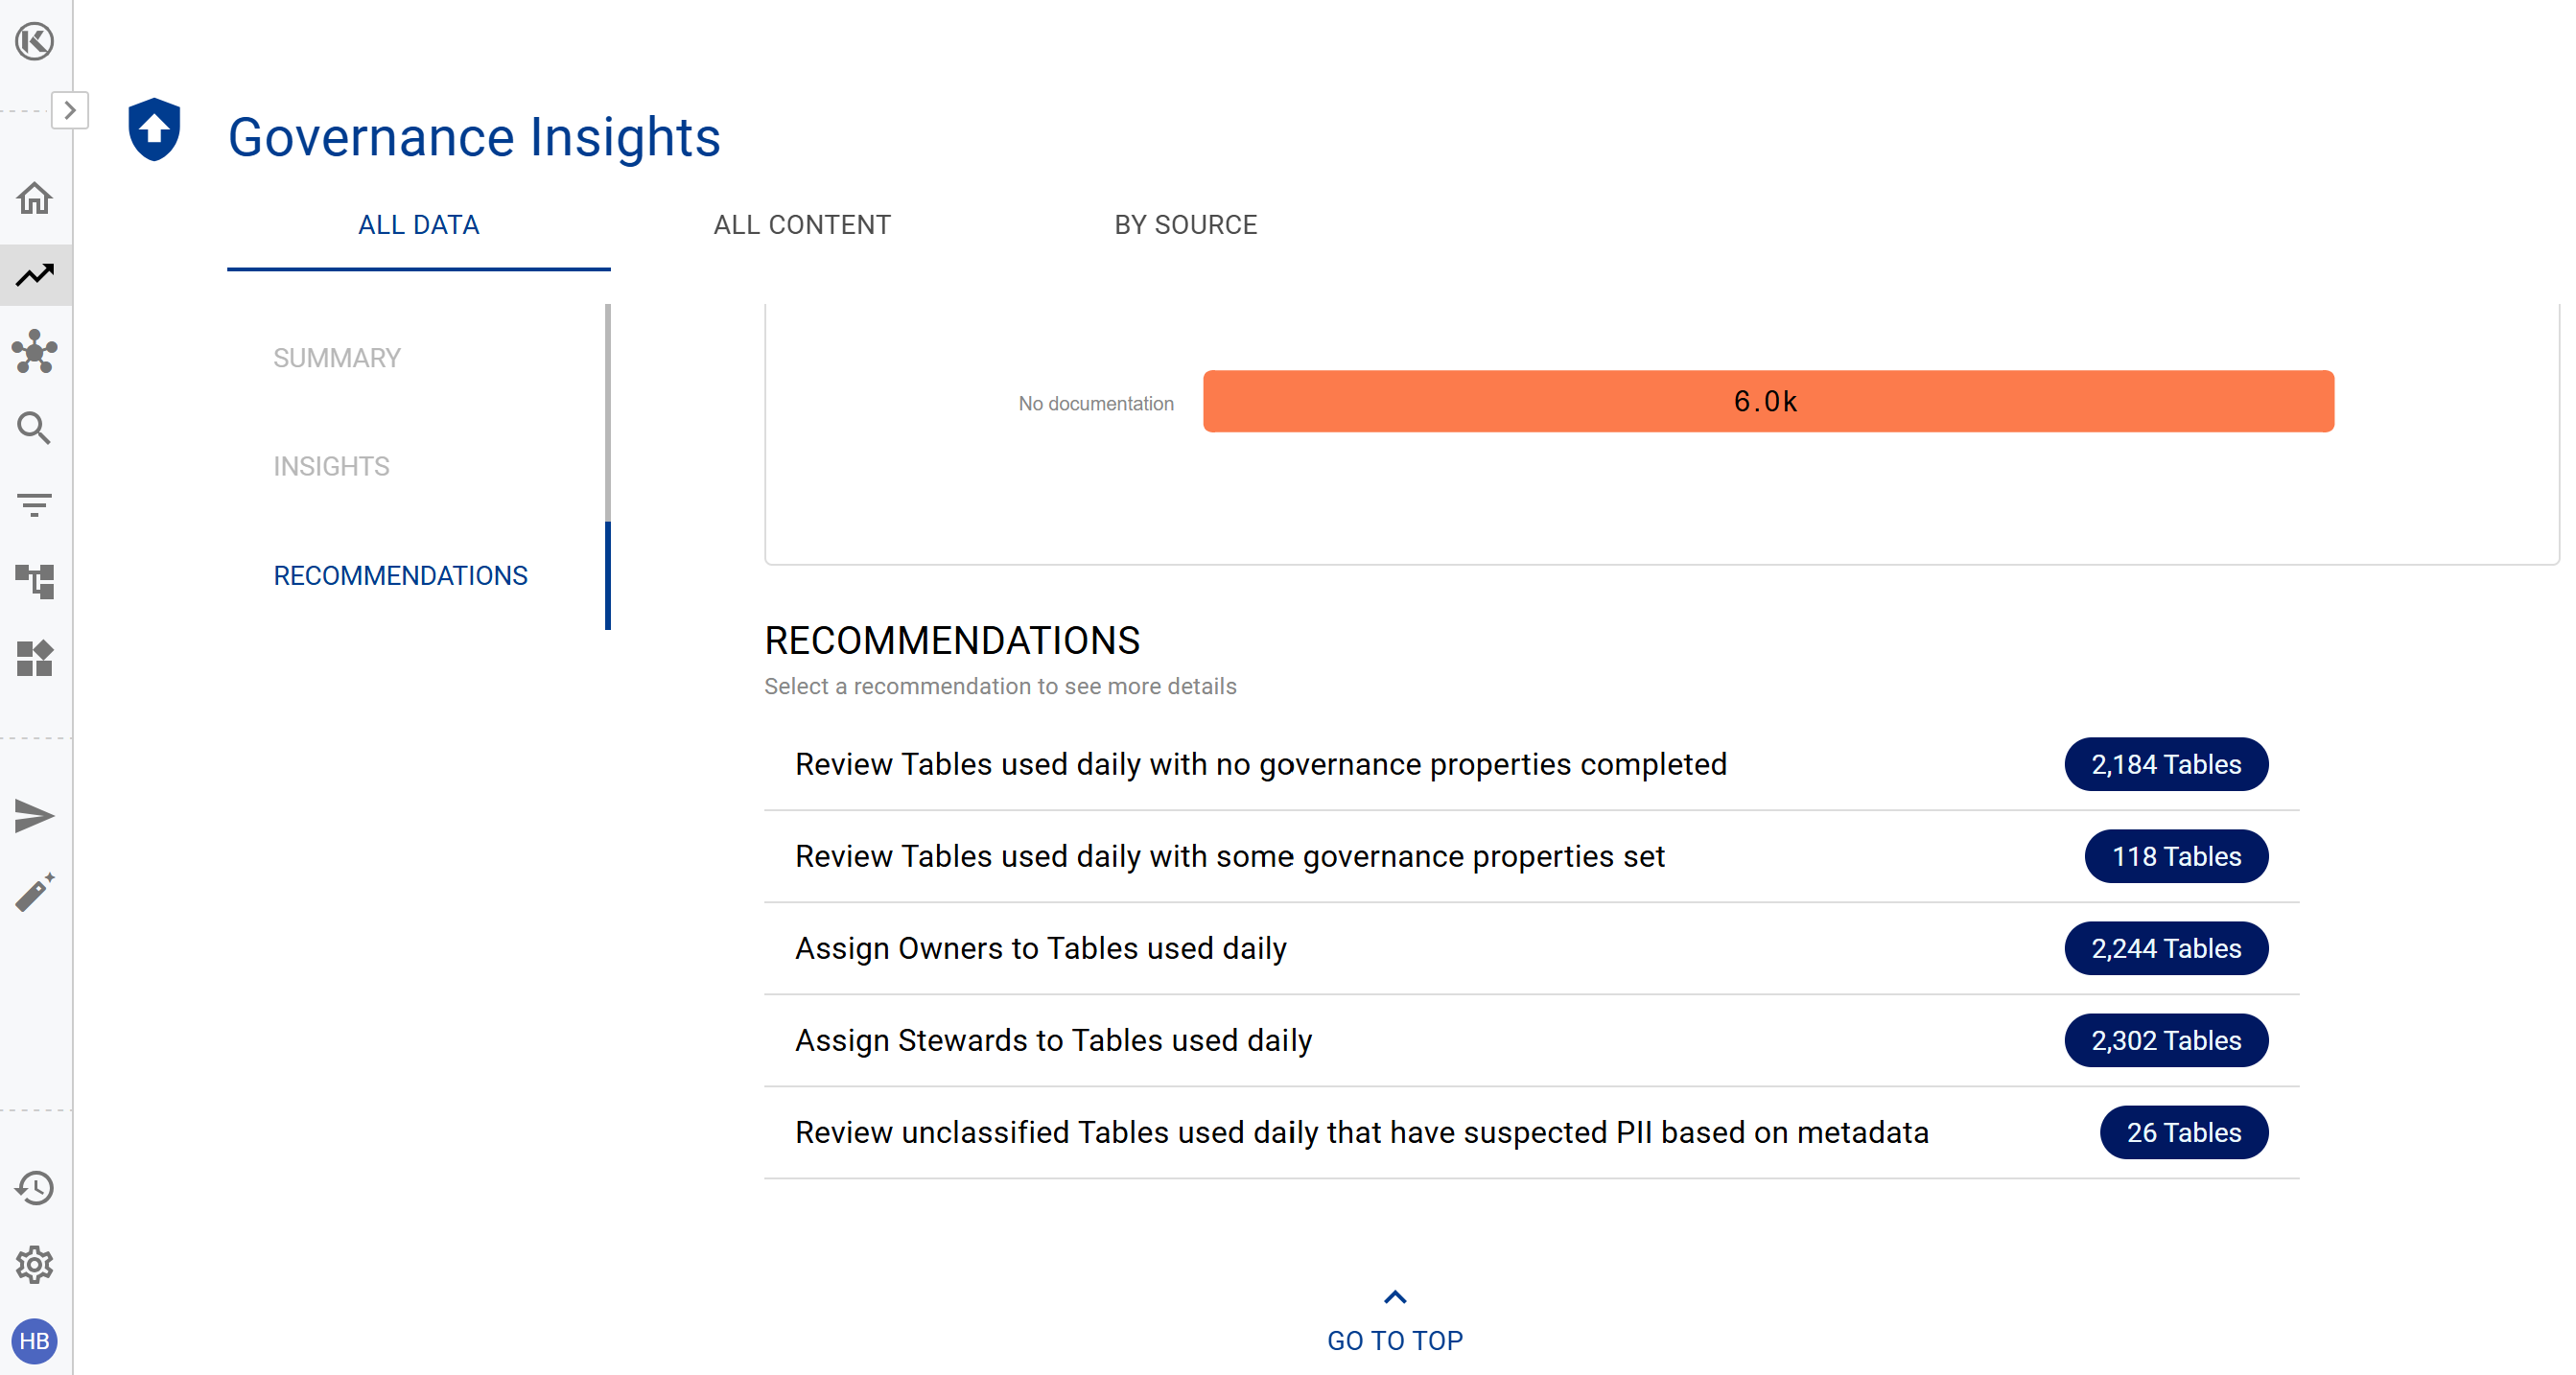Expand the sidebar with chevron arrow
Image resolution: width=2576 pixels, height=1375 pixels.
click(x=69, y=110)
